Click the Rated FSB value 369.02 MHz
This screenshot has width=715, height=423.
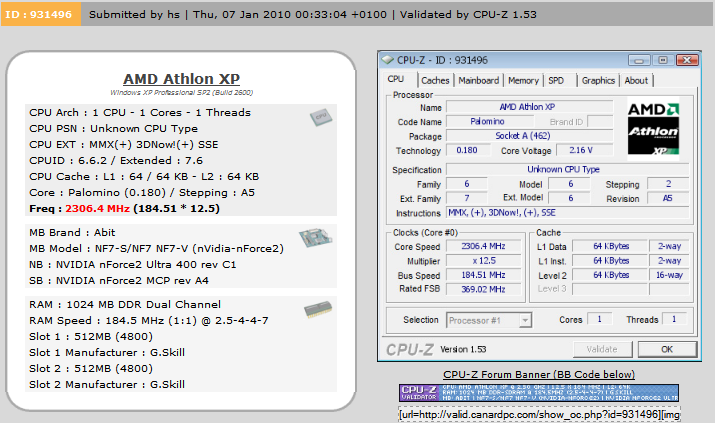pyautogui.click(x=483, y=289)
